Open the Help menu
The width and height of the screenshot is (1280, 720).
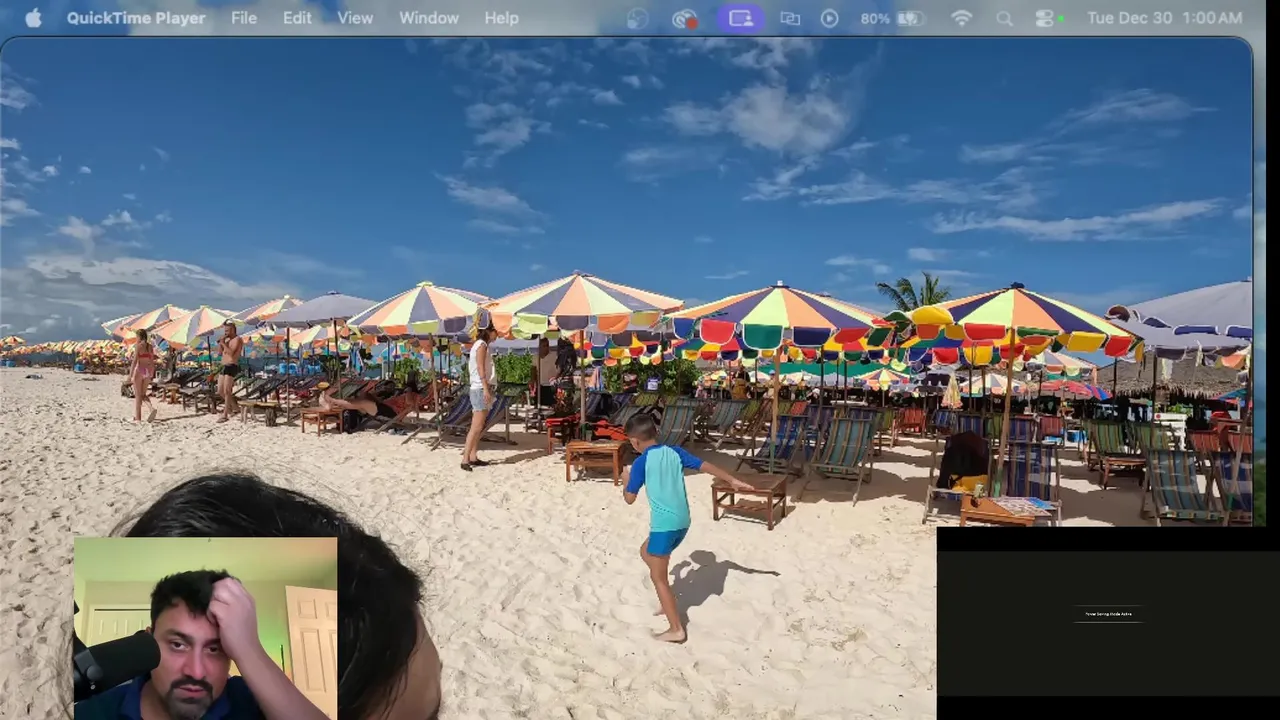(502, 18)
